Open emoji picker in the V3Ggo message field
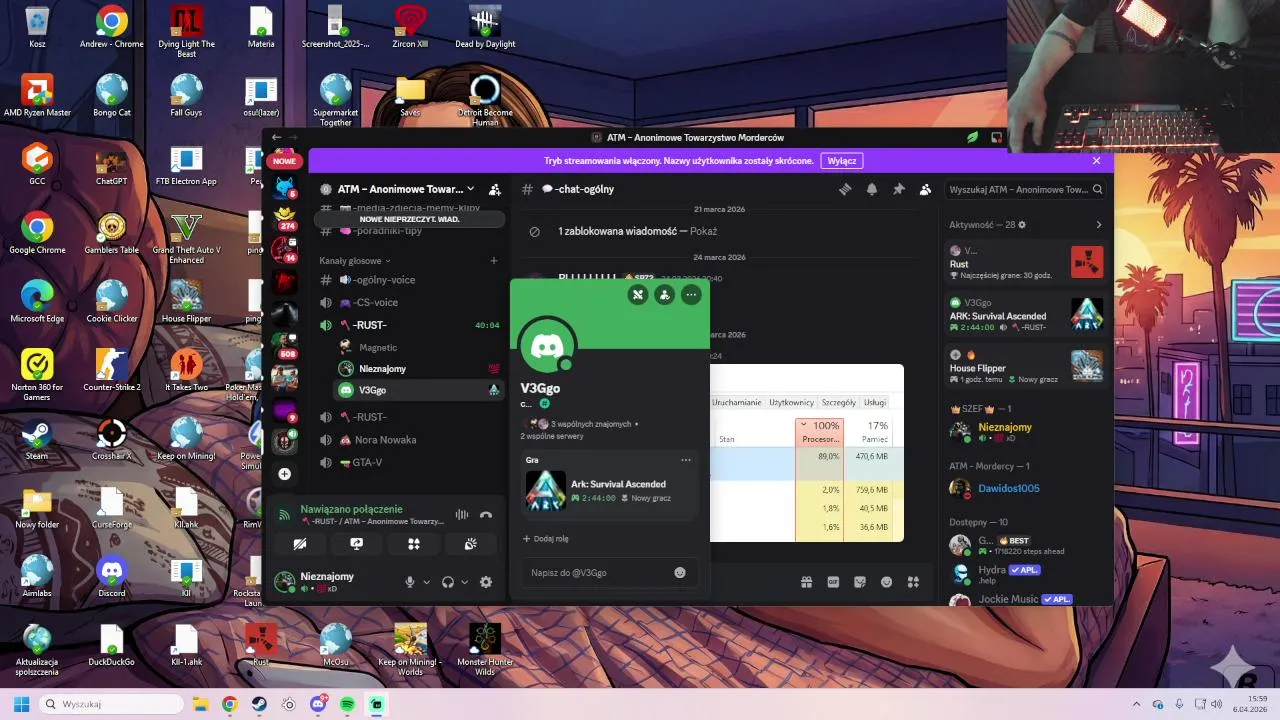The height and width of the screenshot is (720, 1280). 680,573
